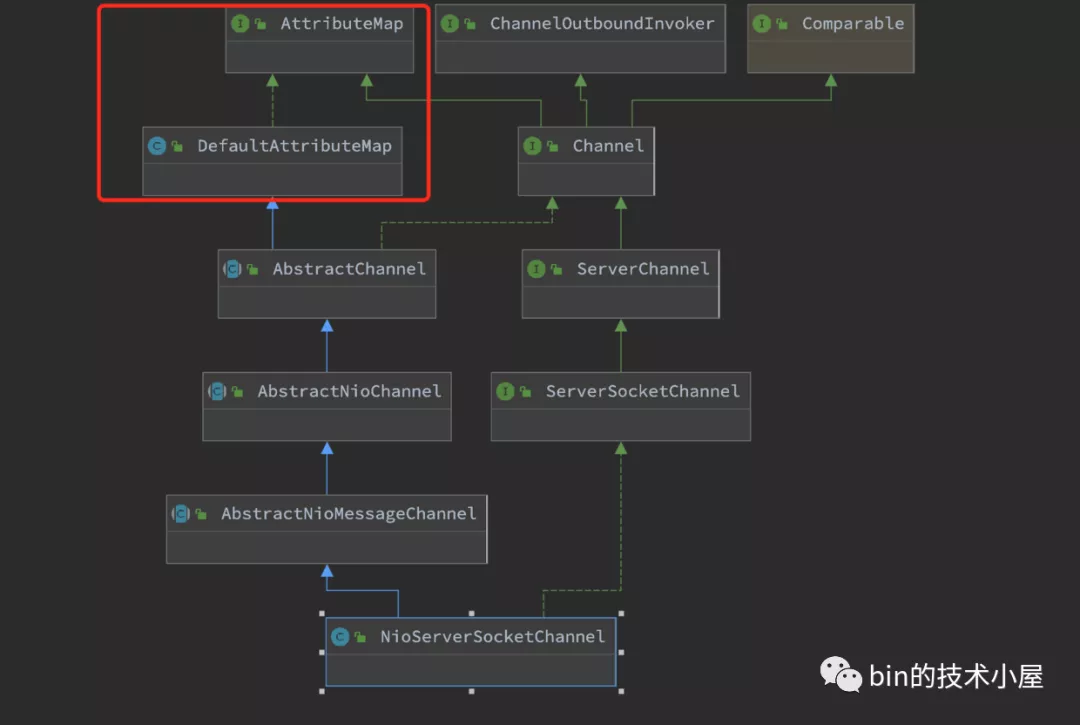The width and height of the screenshot is (1080, 725).
Task: Select the AbstractChannel node label
Action: tap(349, 269)
